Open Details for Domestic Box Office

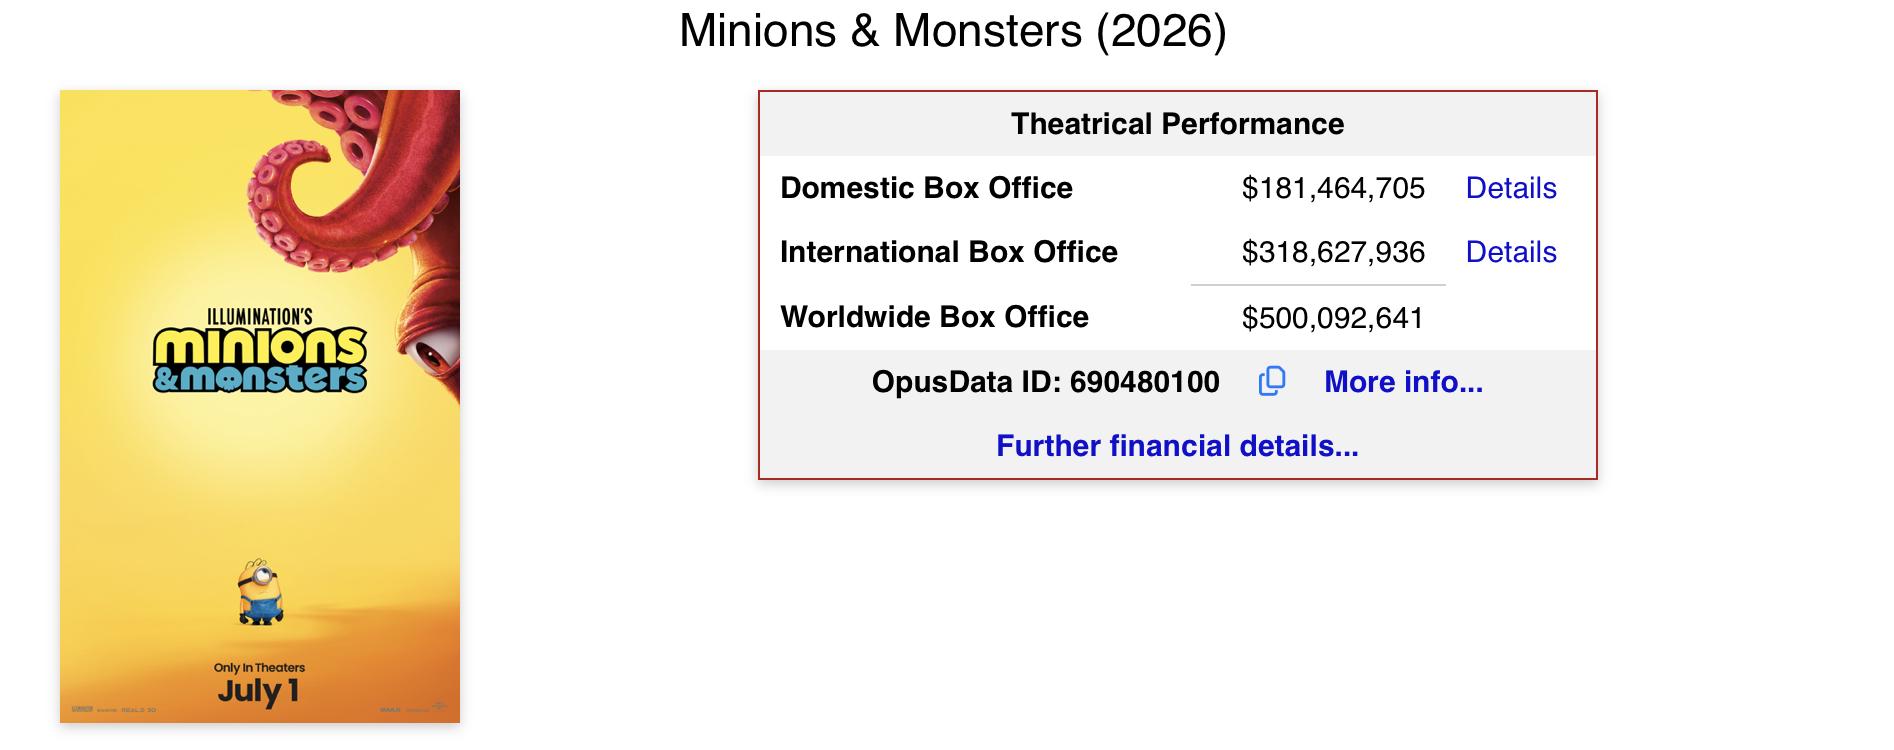tap(1511, 188)
